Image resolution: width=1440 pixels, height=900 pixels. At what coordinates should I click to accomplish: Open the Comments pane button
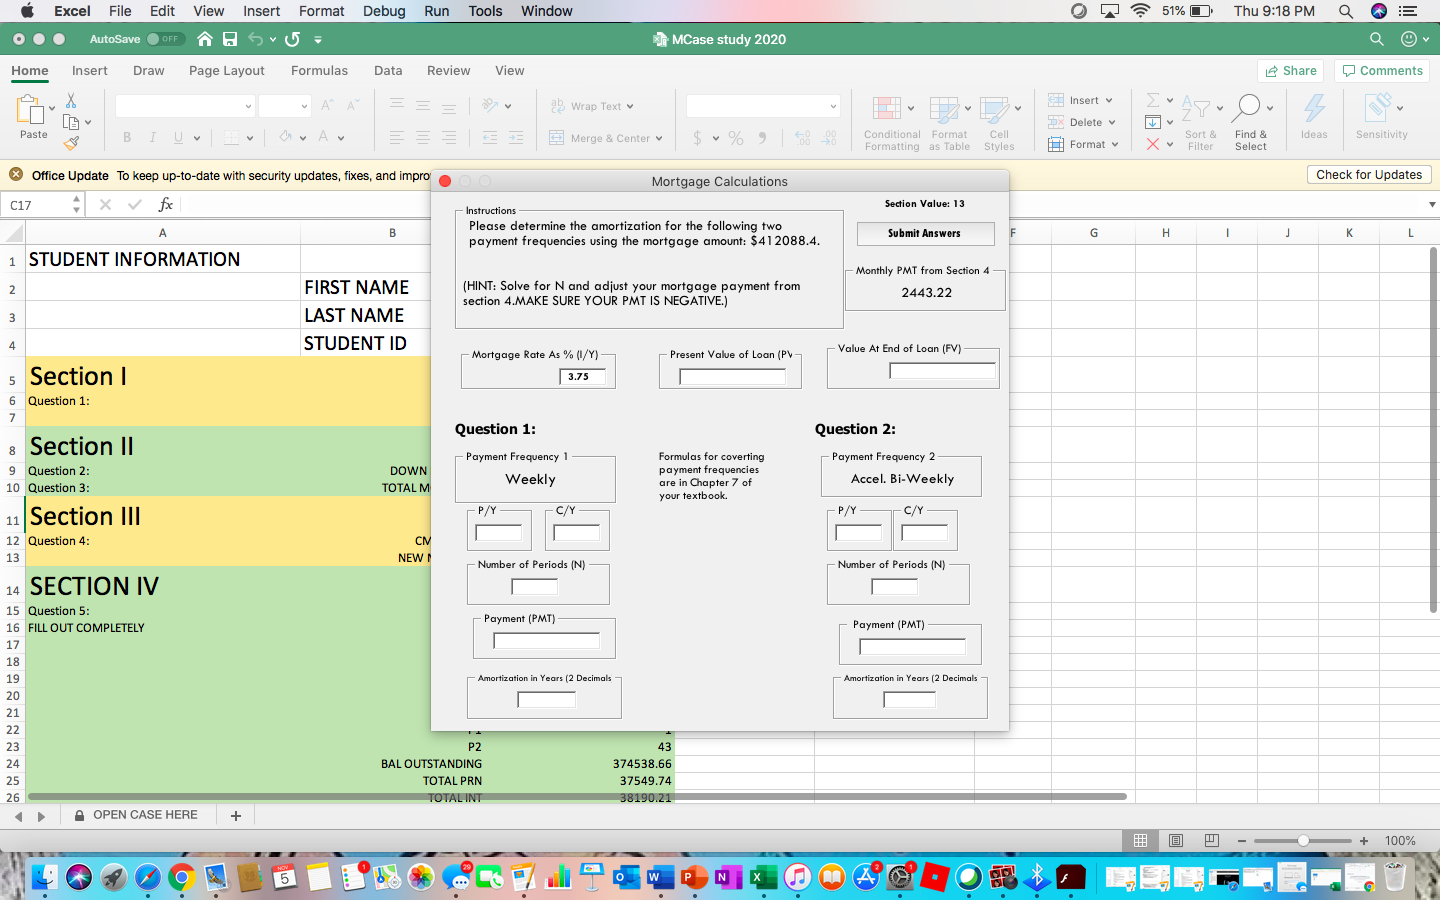point(1383,71)
